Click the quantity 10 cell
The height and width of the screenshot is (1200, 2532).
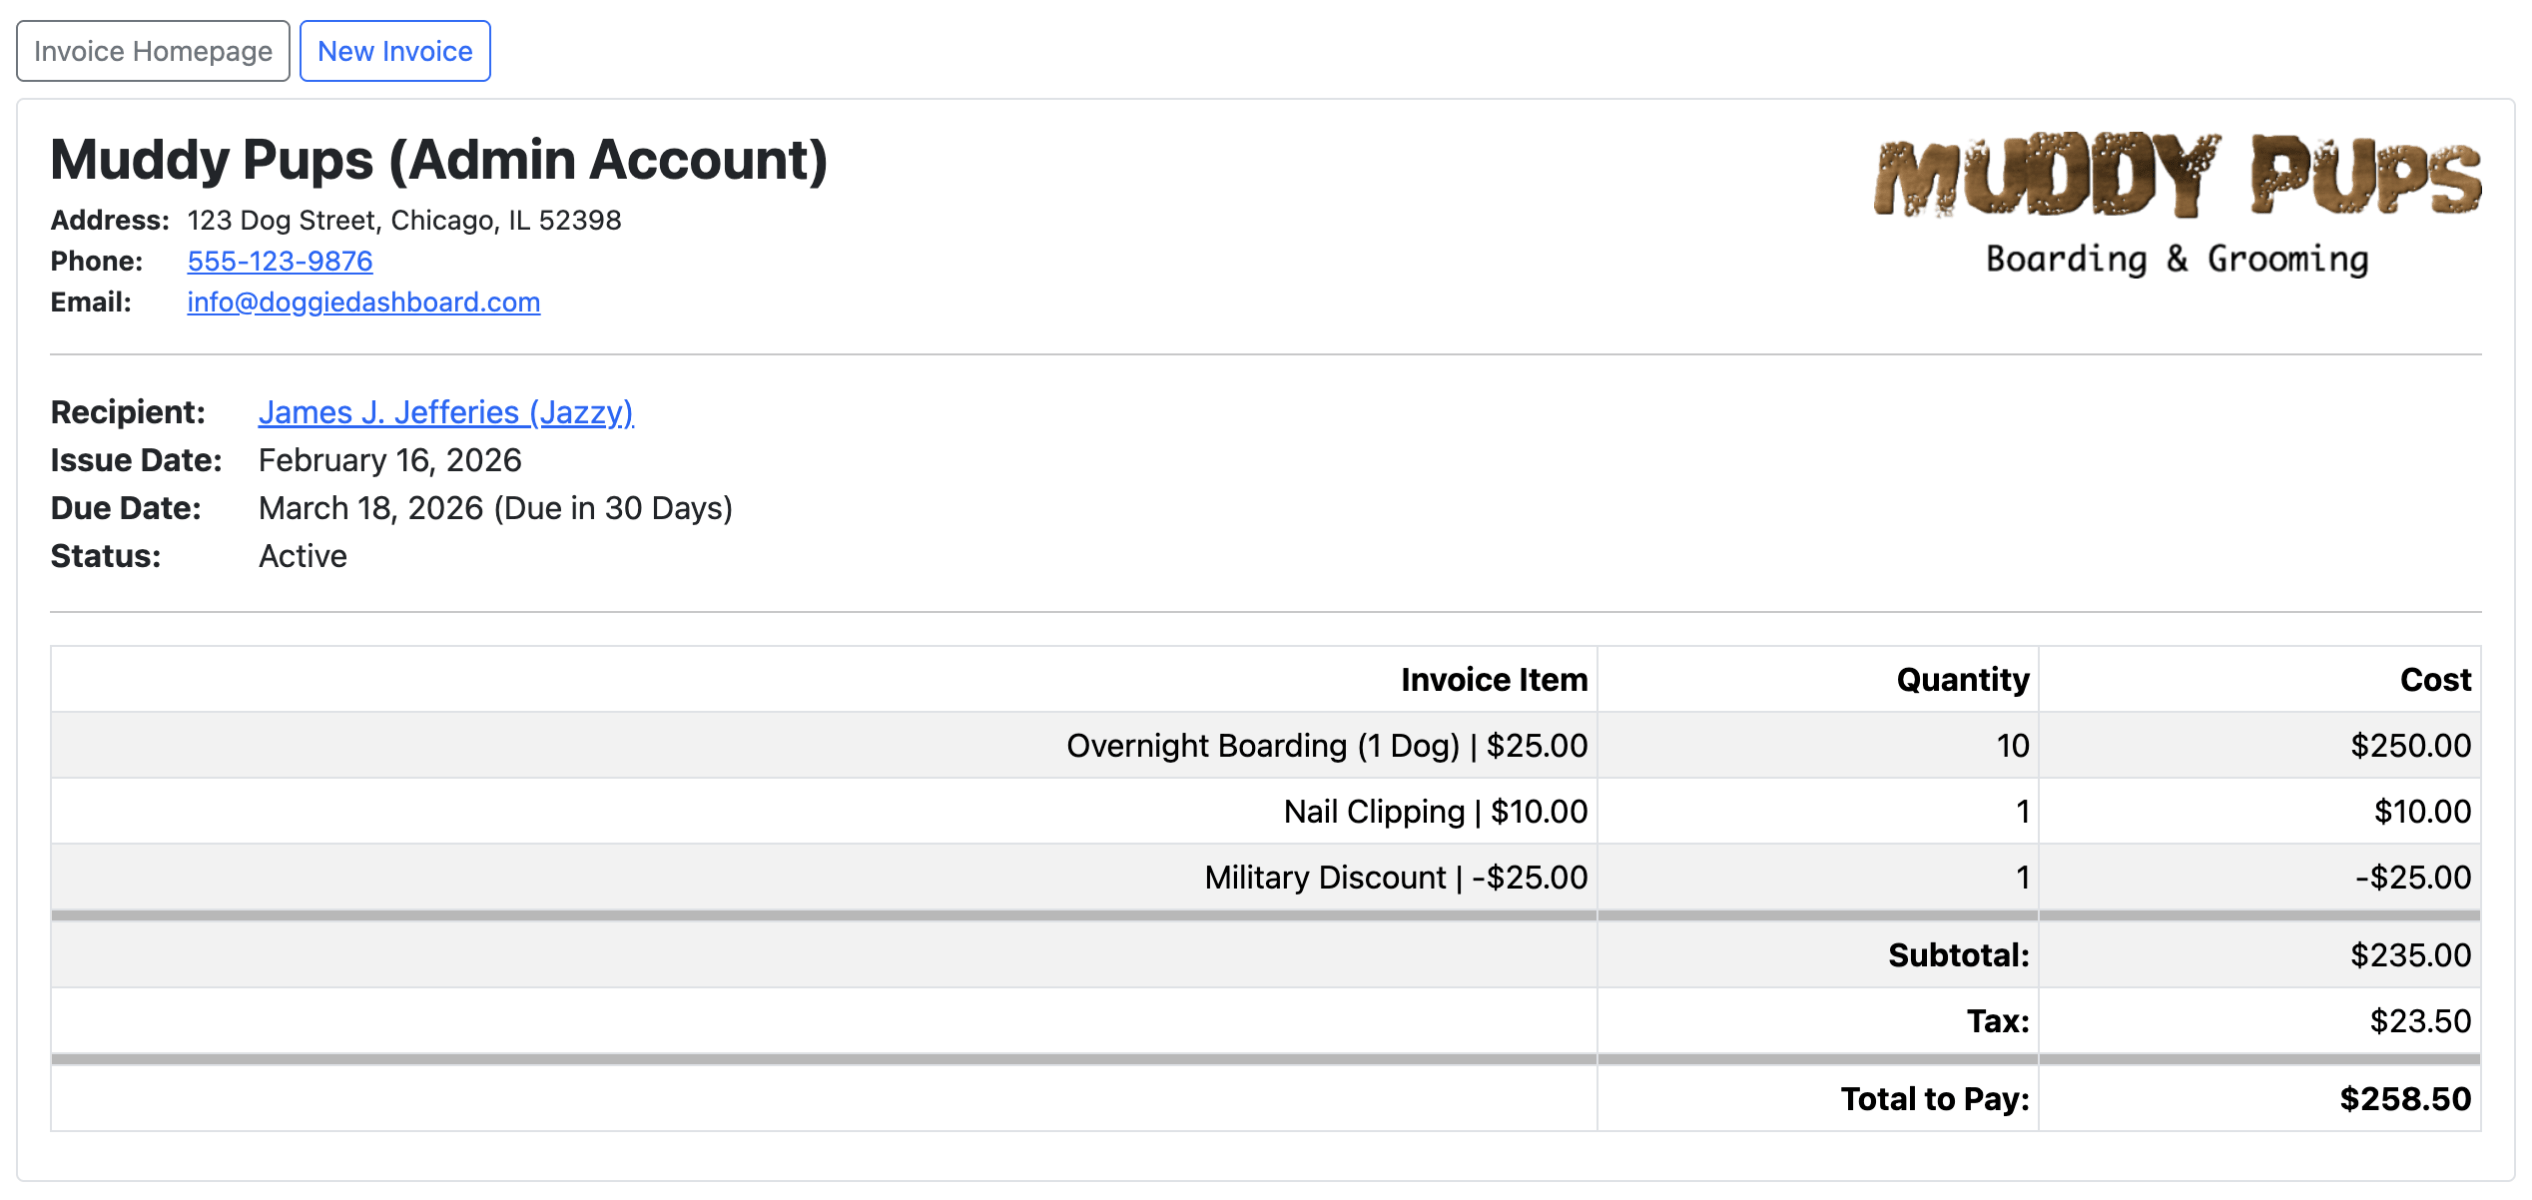(x=2012, y=746)
